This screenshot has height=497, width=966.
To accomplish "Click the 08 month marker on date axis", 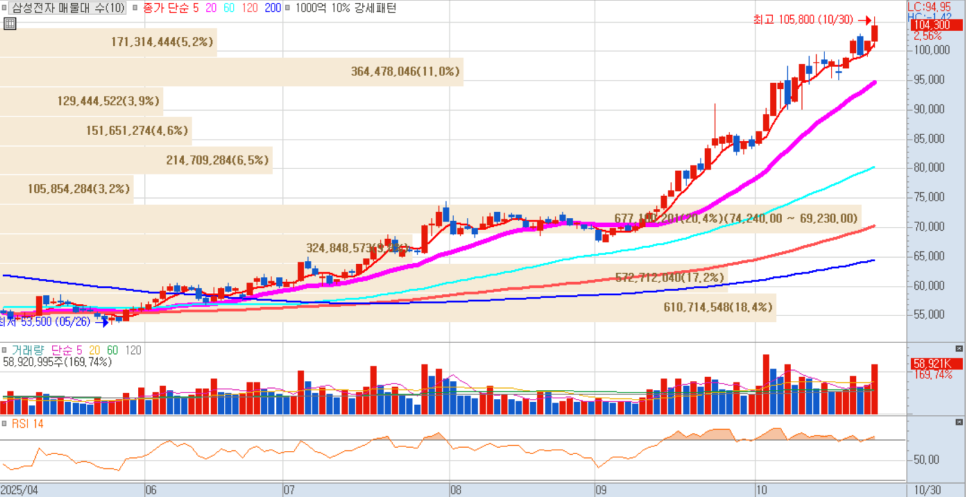I will click(x=456, y=490).
